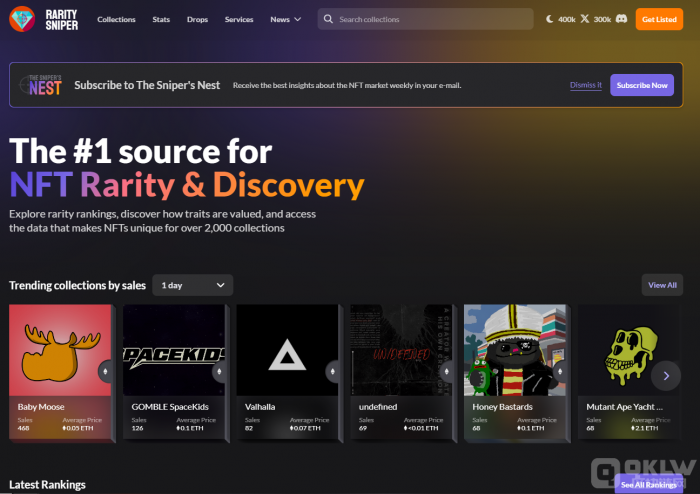
Task: Click Mutant Ape average price 2.1 ETH
Action: pos(645,428)
